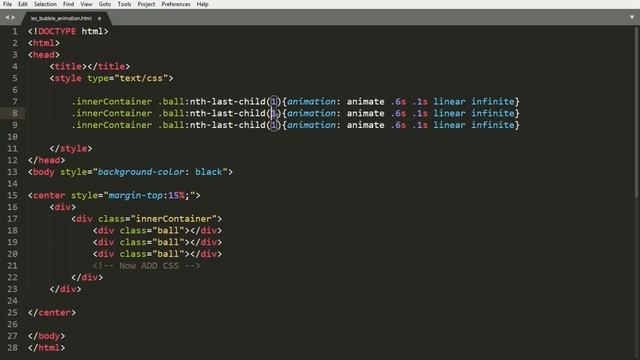Click .innerContainer selector on line 7
This screenshot has height=360, width=640.
tap(112, 102)
